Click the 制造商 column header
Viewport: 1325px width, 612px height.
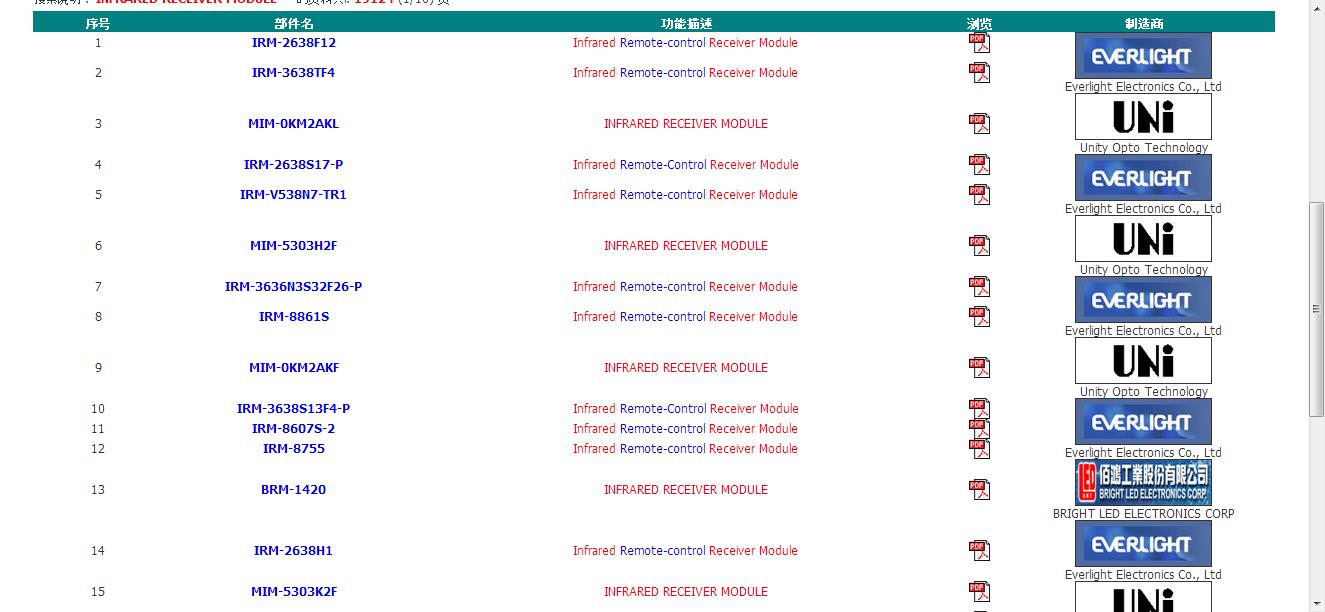[x=1143, y=24]
